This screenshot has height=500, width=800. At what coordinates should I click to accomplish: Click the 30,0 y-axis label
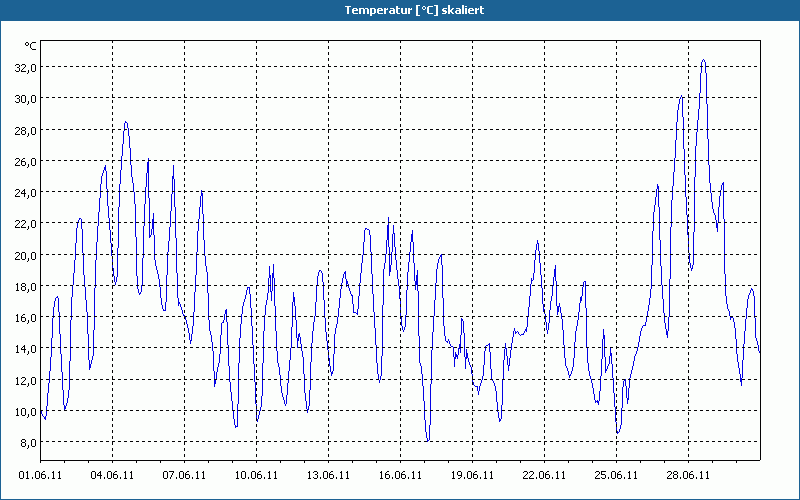[26, 98]
